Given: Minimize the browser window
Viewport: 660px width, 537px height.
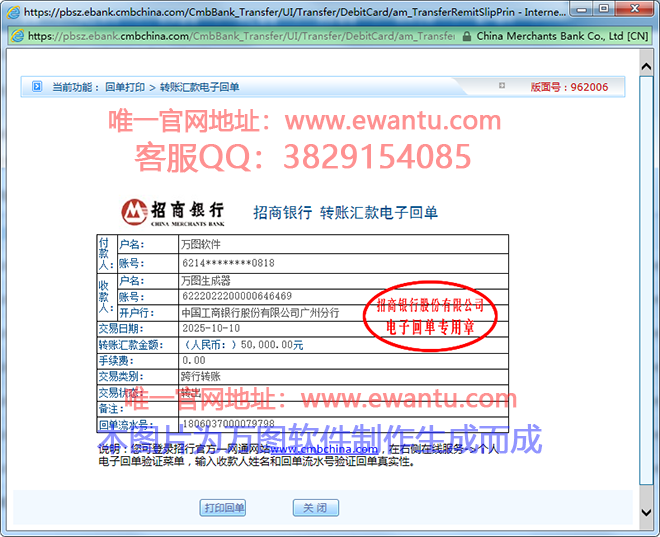Looking at the screenshot, I should pos(582,9).
